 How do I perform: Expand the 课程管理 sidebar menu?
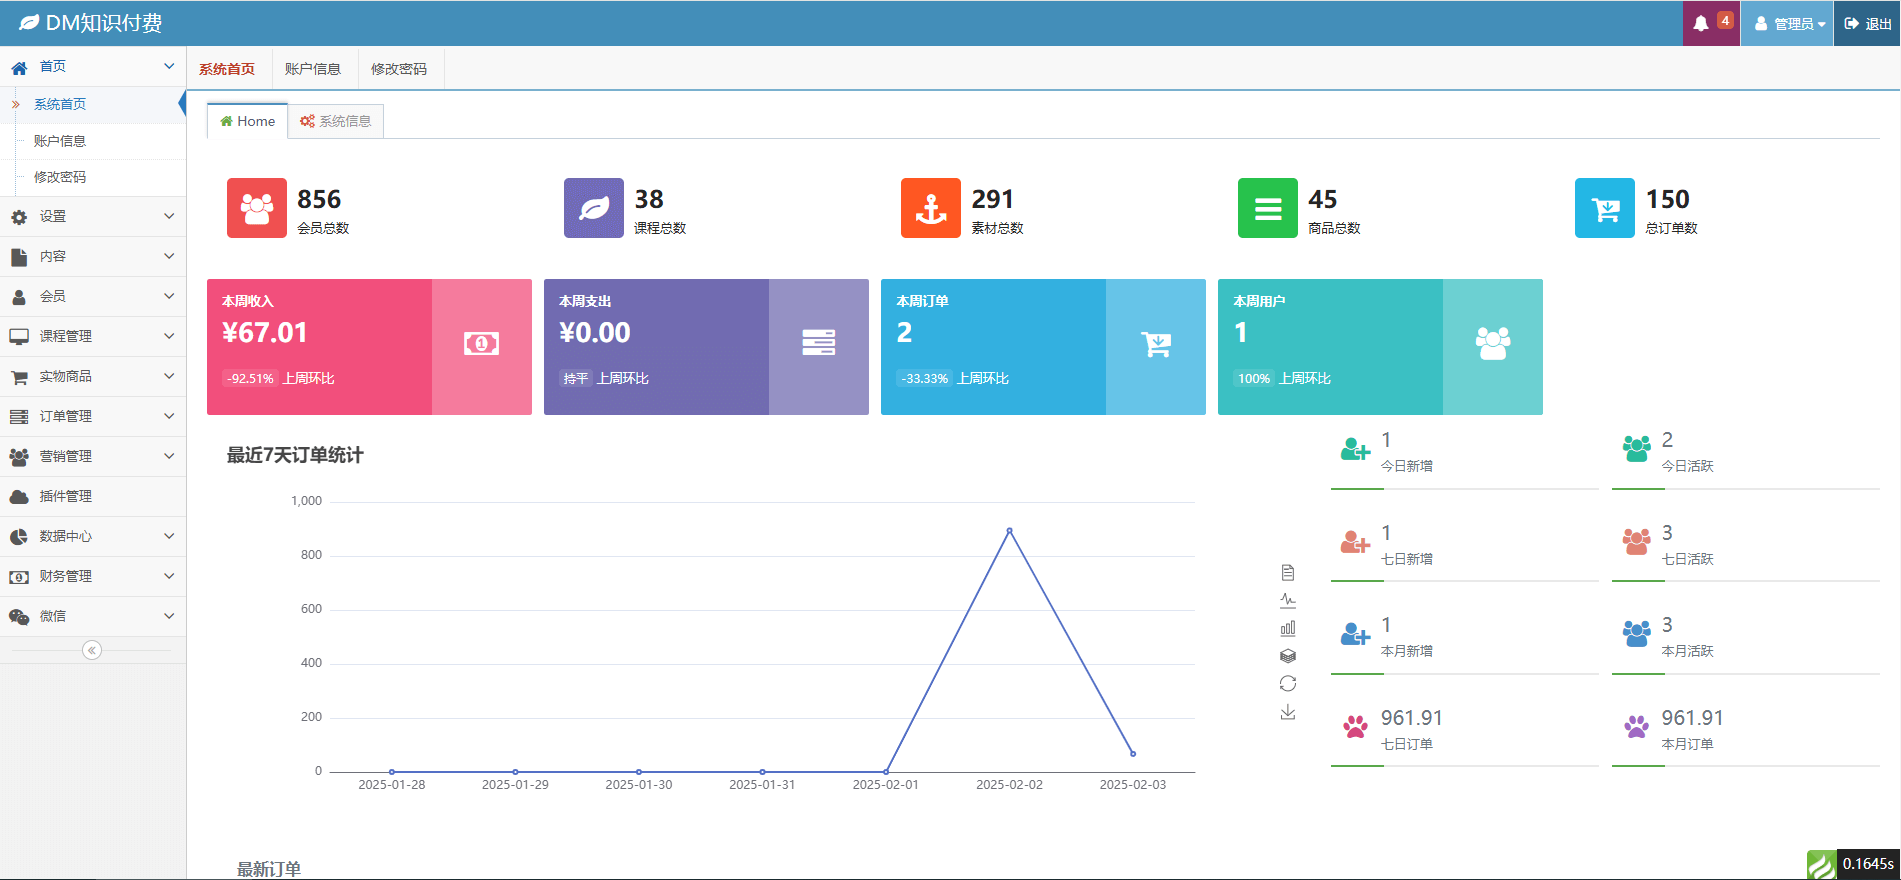coord(92,336)
